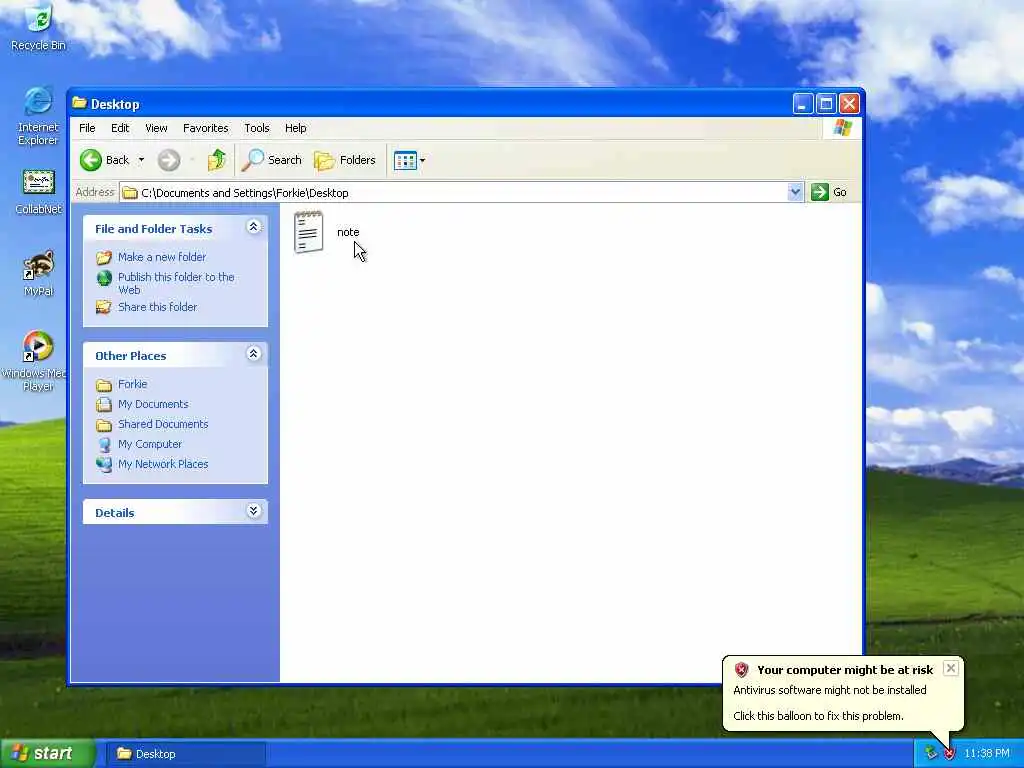Click the Start button

point(47,754)
